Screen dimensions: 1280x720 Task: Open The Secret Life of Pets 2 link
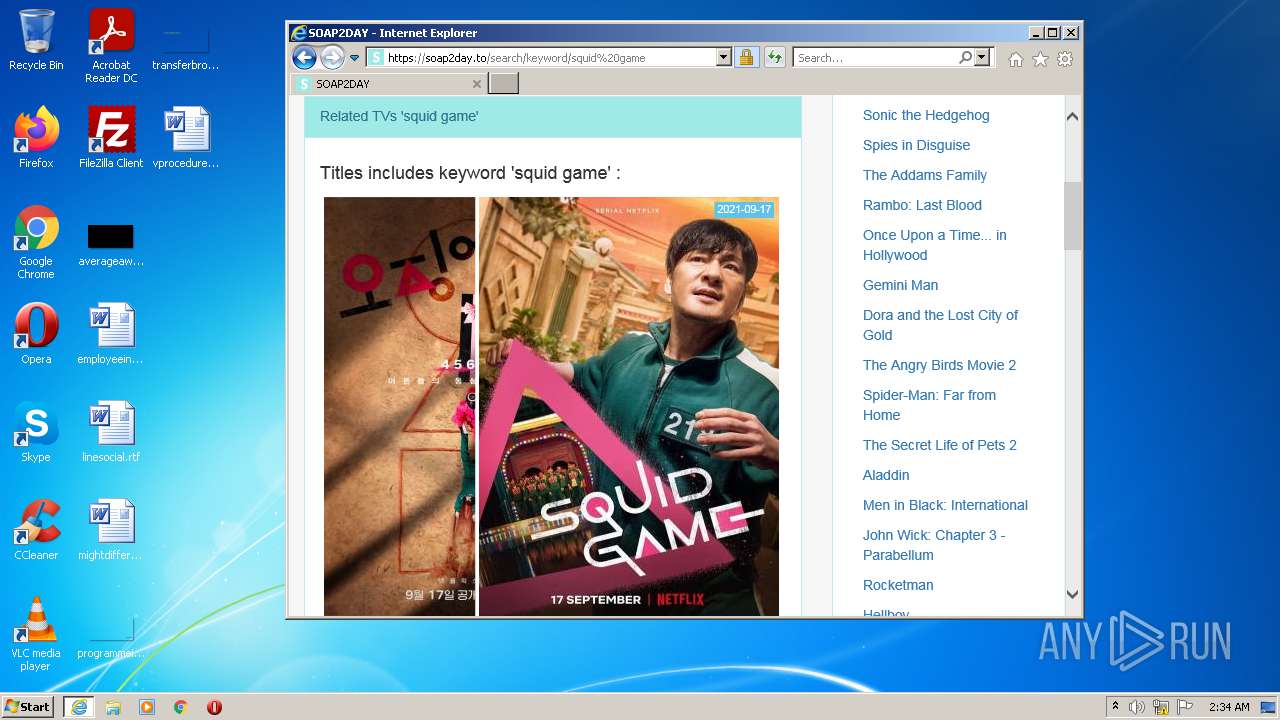pos(940,445)
